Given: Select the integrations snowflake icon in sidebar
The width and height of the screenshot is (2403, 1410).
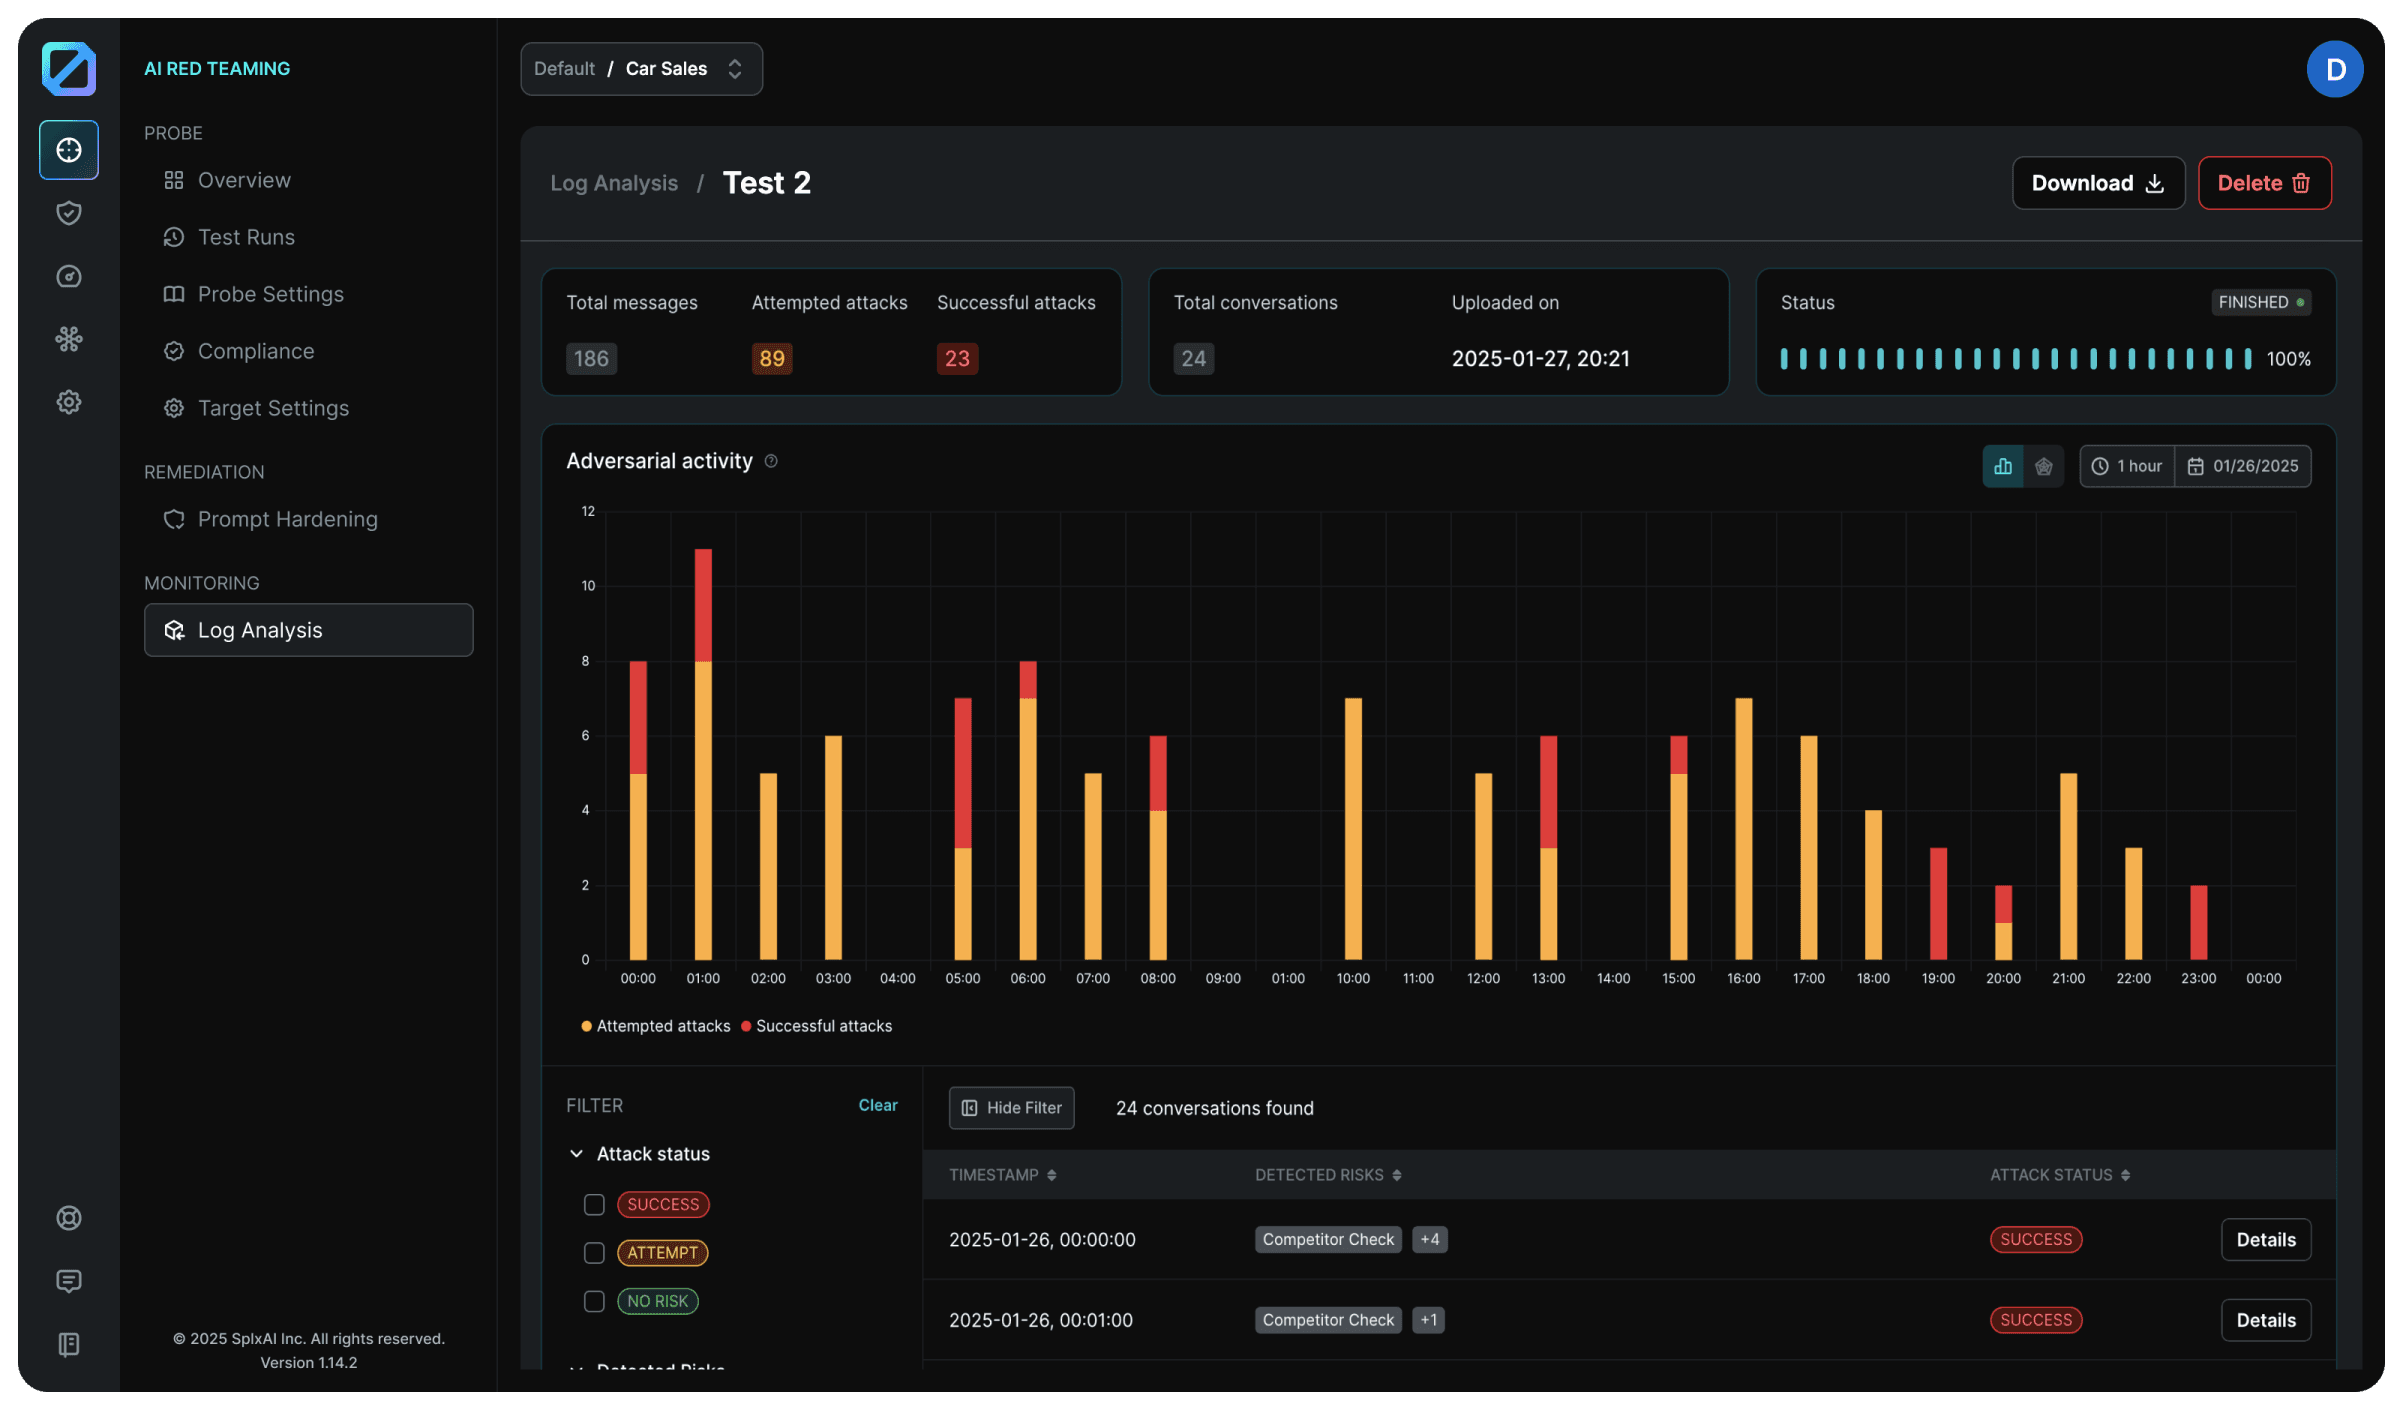Looking at the screenshot, I should pos(68,339).
